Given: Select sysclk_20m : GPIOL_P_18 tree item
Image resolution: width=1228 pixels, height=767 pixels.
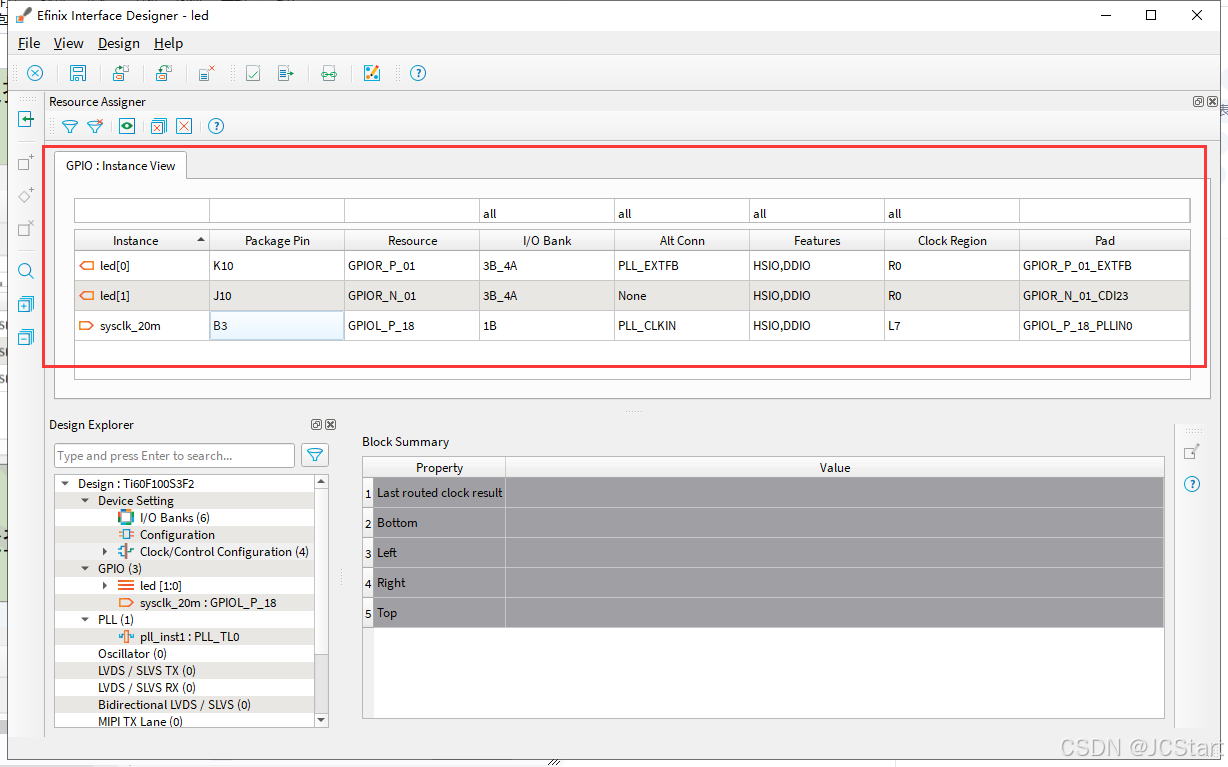Looking at the screenshot, I should coord(207,603).
